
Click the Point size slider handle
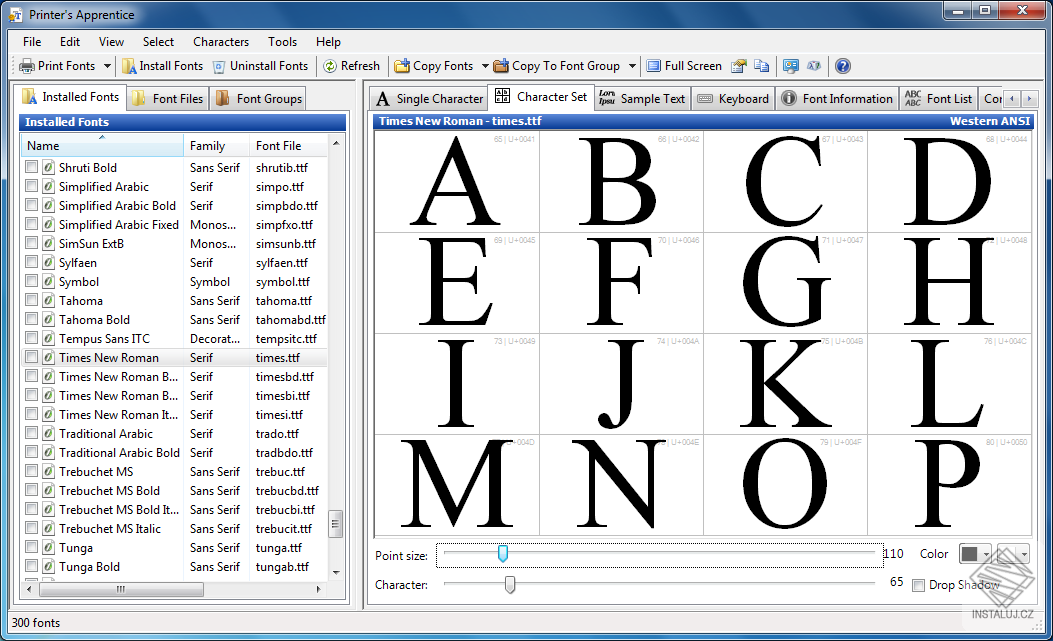(x=502, y=554)
